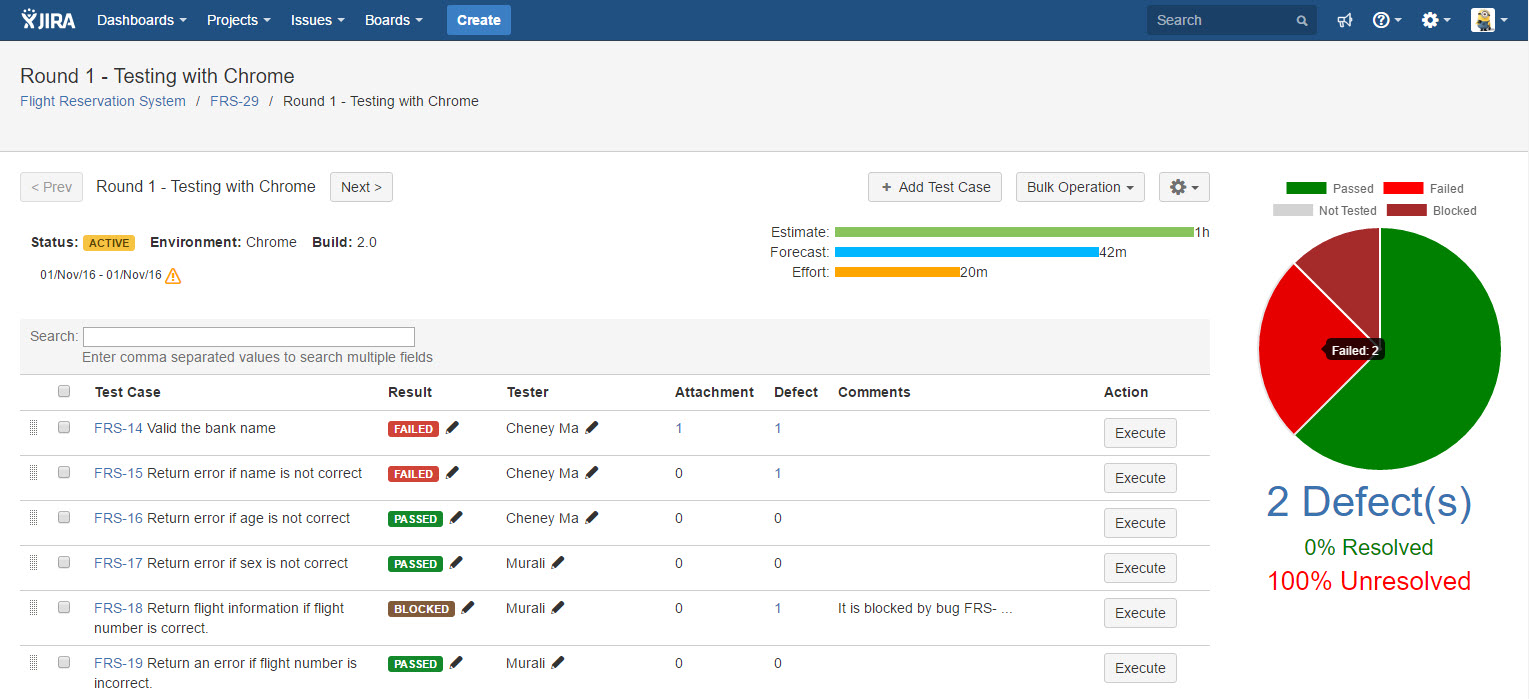Click search magnifier icon in header
This screenshot has height=699, width=1529.
coord(1301,21)
